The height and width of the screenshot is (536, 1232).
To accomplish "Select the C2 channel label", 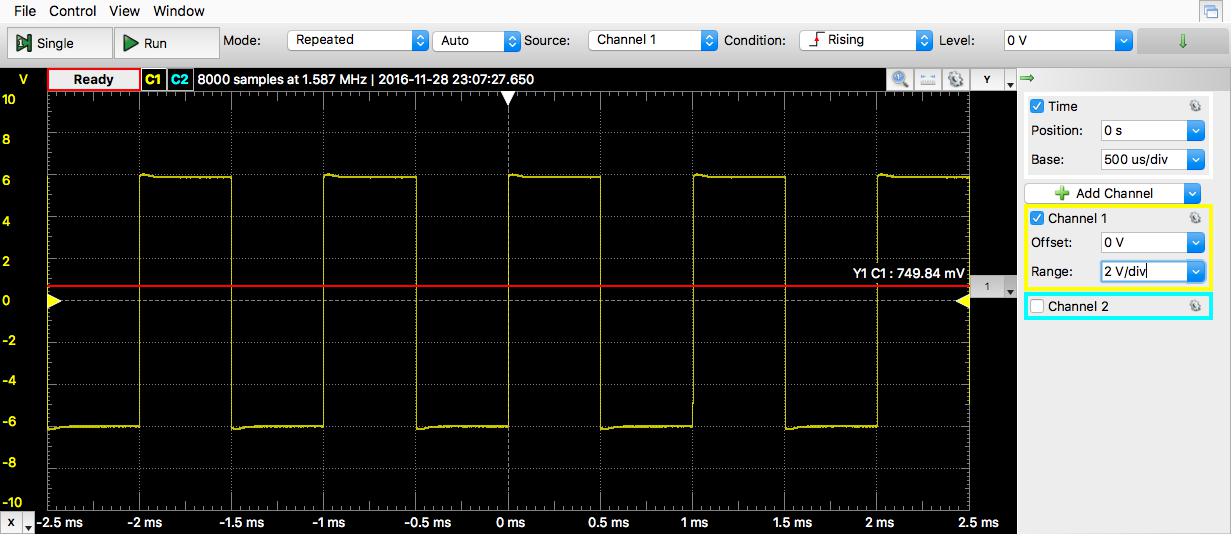I will pos(179,79).
